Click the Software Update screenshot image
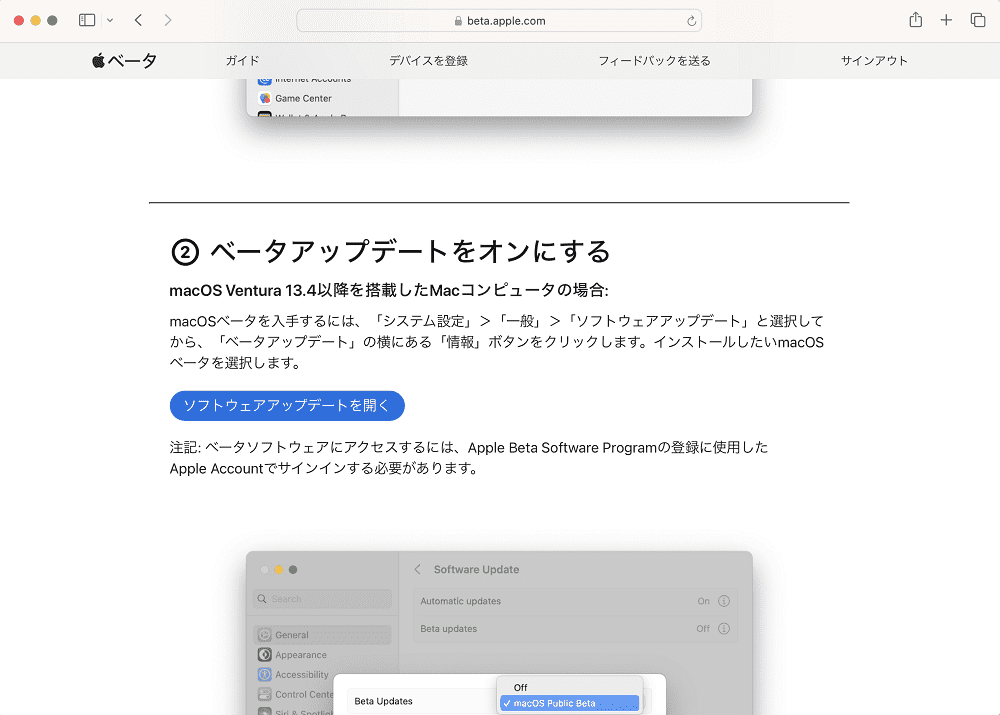 (x=499, y=633)
